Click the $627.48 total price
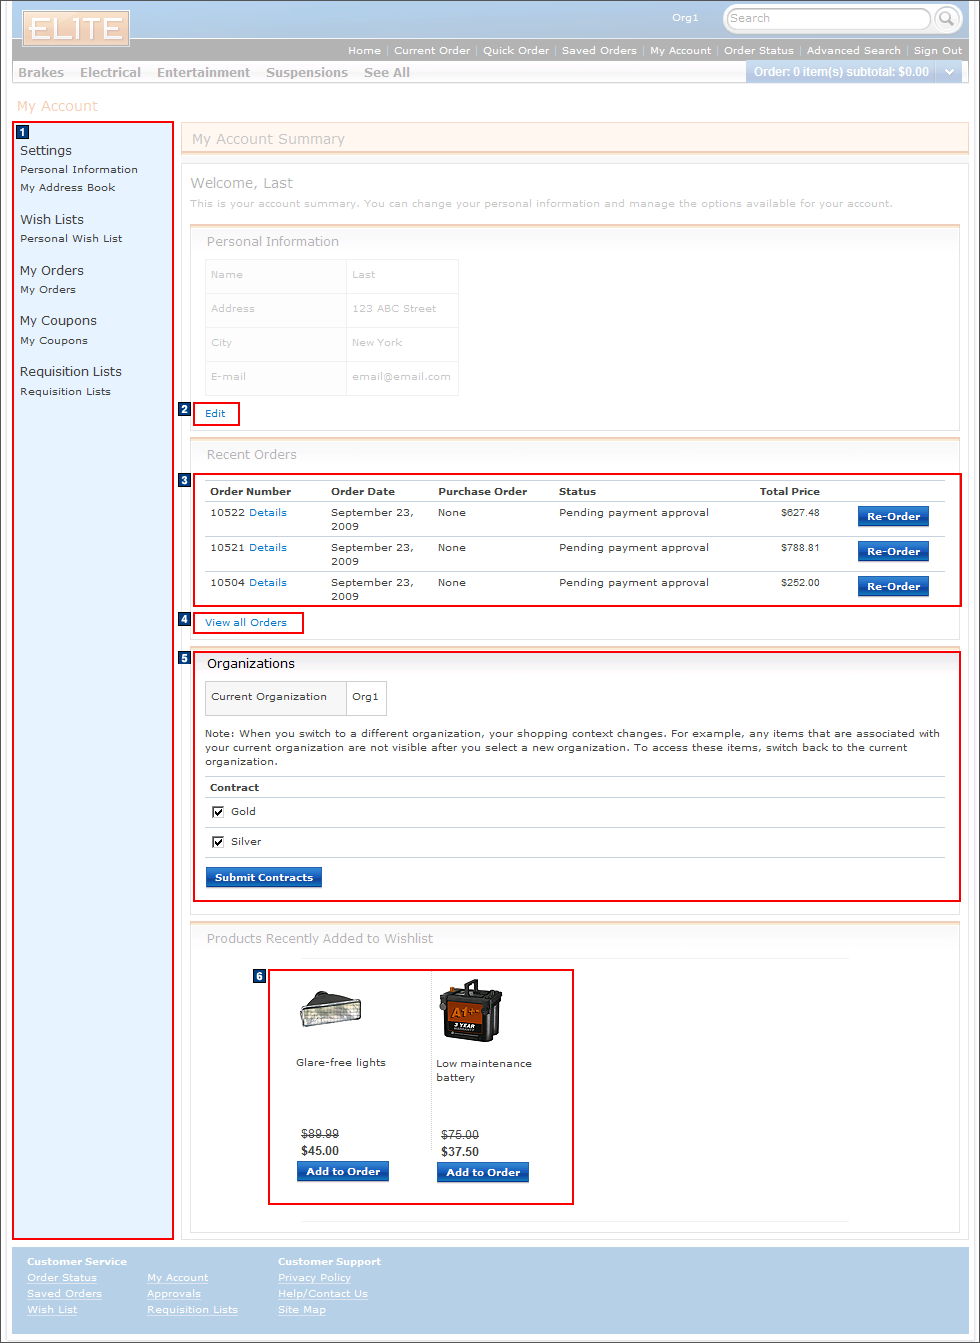Screen dimensions: 980x1343 pyautogui.click(x=800, y=513)
